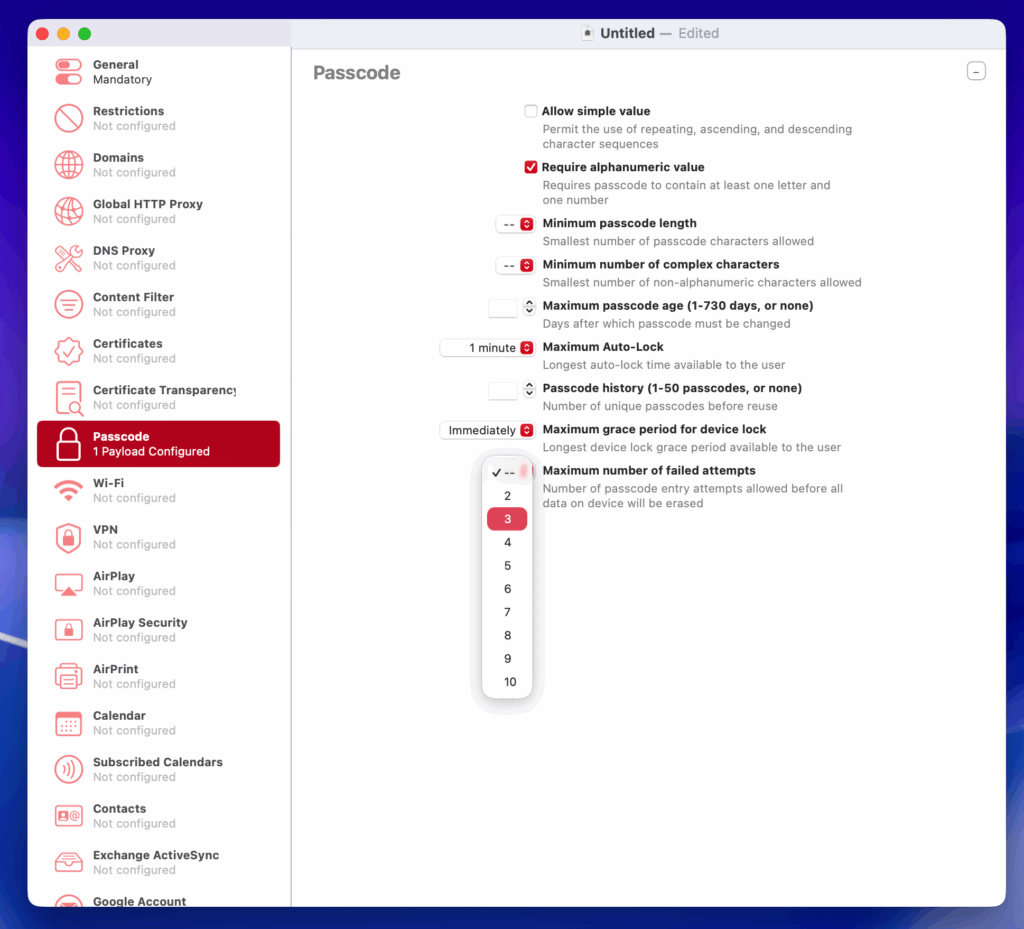Open the Minimum passcode length dropdown

pos(515,224)
